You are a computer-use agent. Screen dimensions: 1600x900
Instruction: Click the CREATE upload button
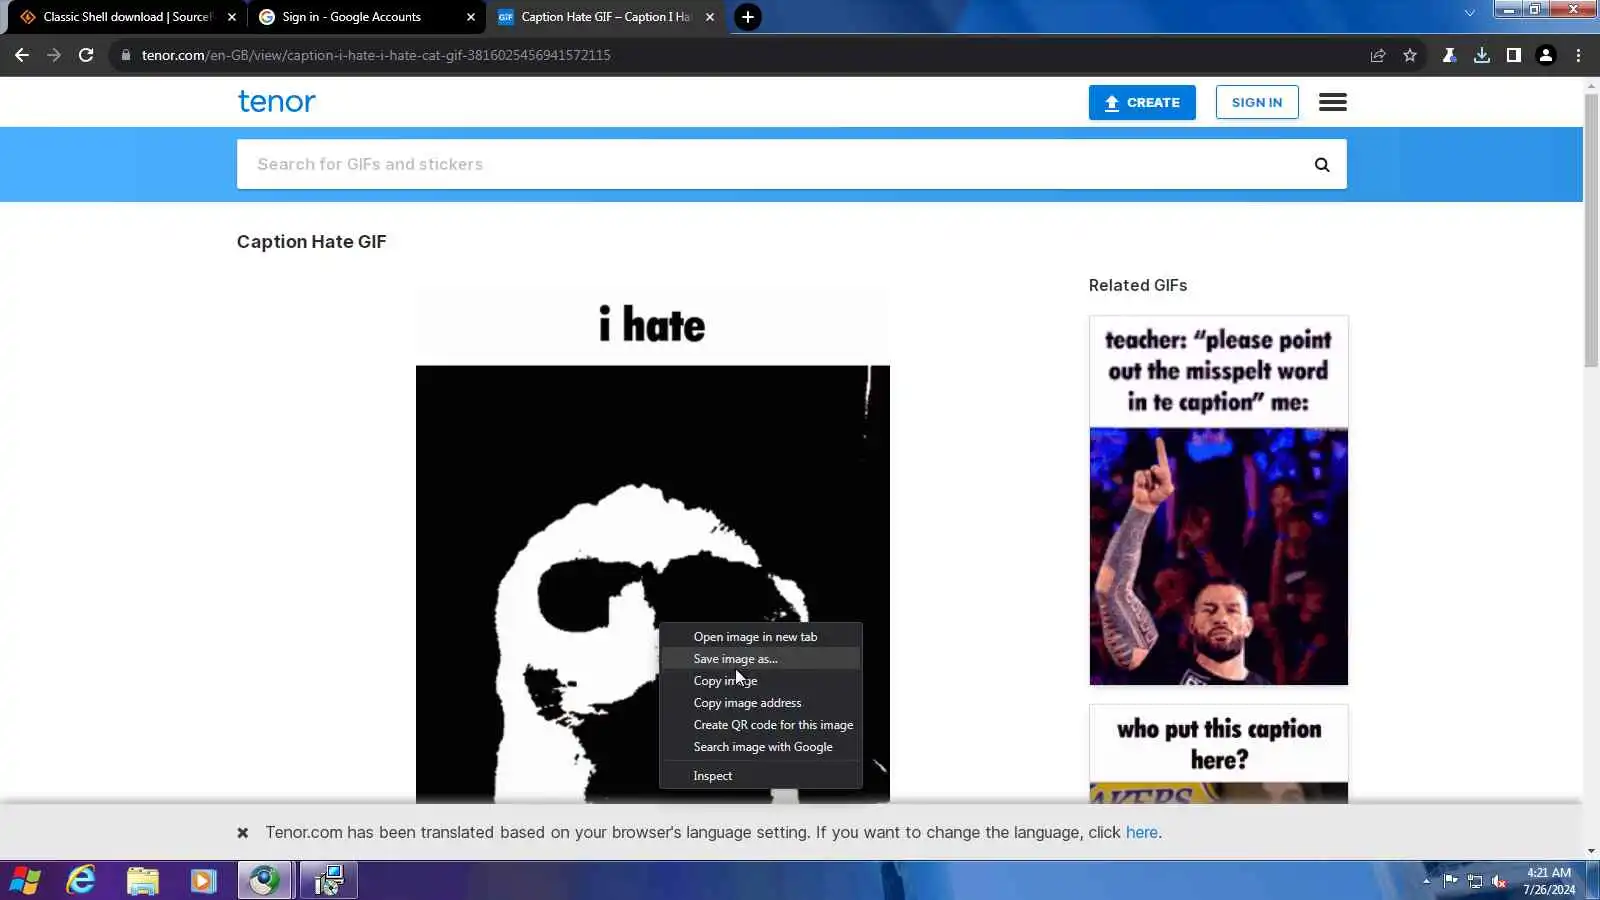(x=1142, y=102)
